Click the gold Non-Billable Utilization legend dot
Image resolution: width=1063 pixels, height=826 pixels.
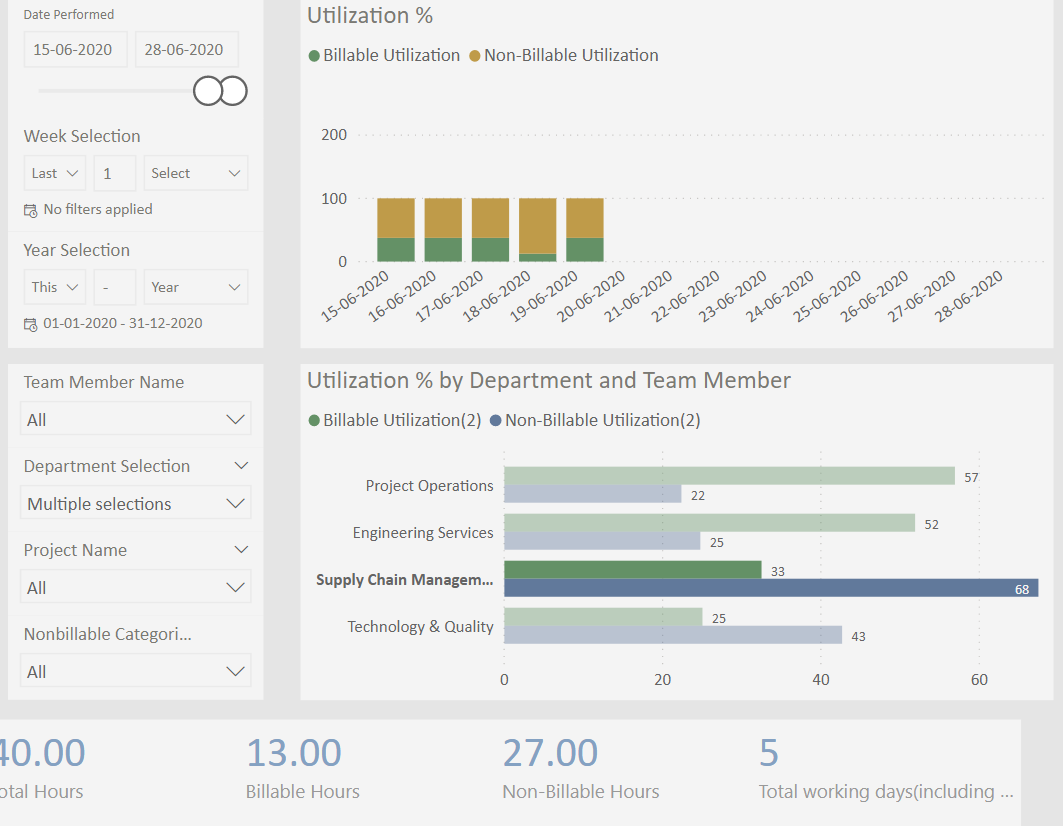point(475,56)
